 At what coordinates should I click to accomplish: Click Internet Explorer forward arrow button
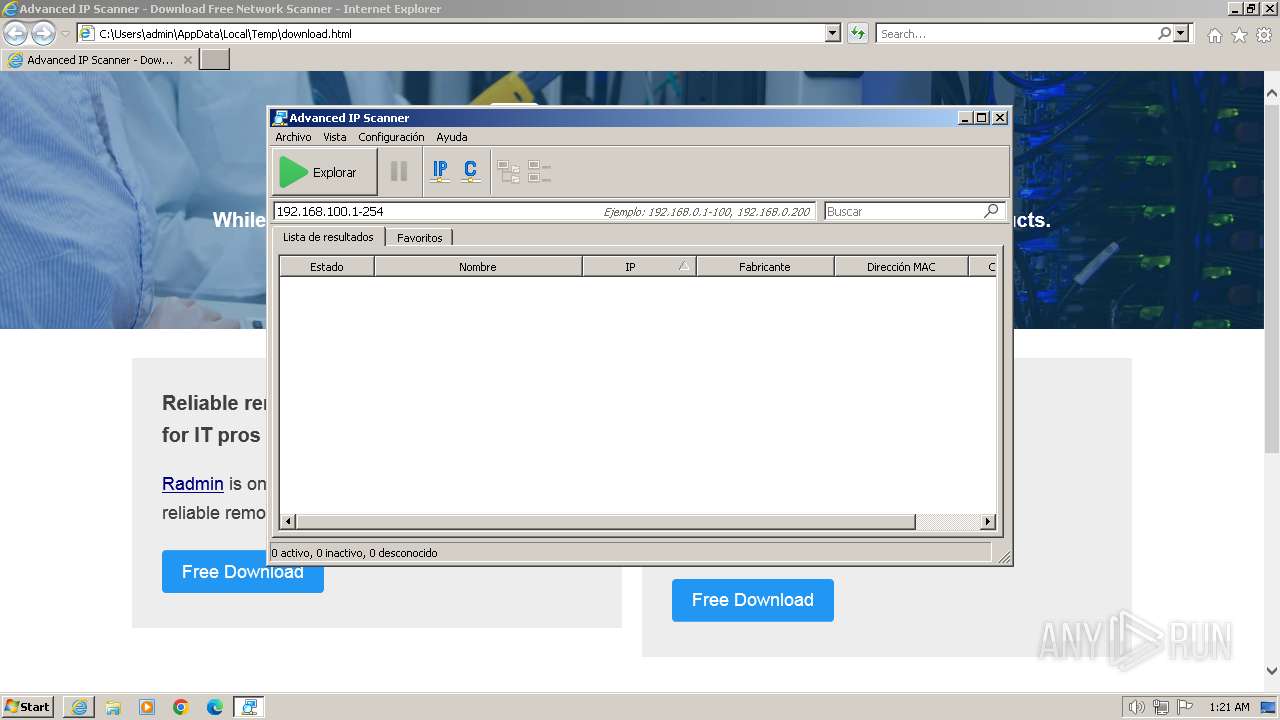[x=43, y=33]
